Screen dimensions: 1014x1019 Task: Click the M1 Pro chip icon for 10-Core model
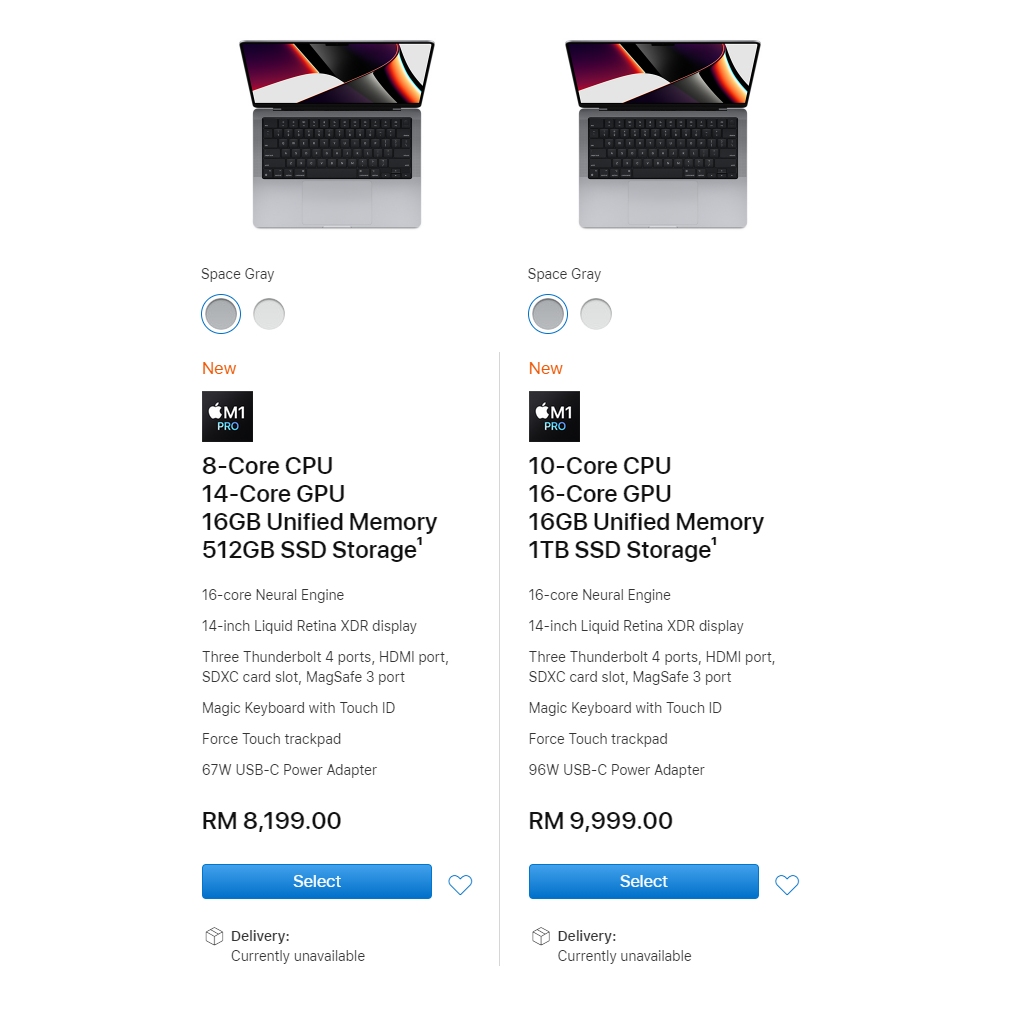554,416
